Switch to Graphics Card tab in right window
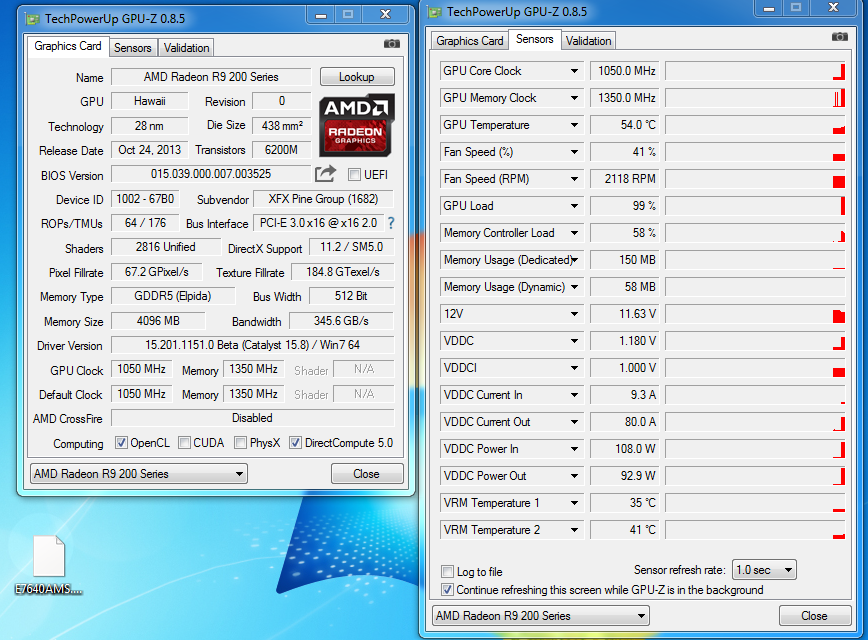This screenshot has width=868, height=640. tap(469, 41)
